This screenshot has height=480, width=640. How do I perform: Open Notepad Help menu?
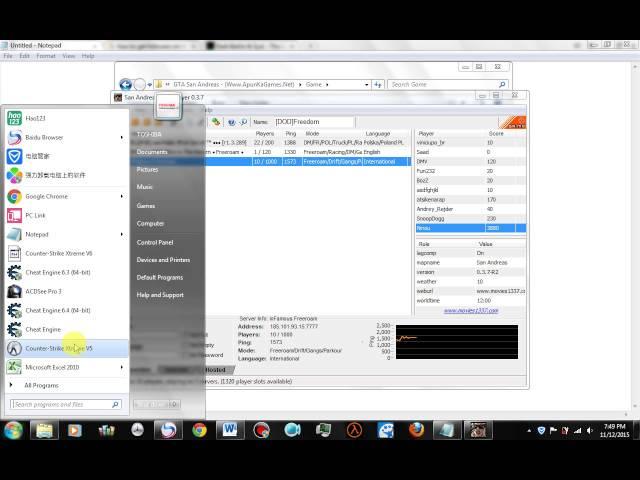88,56
